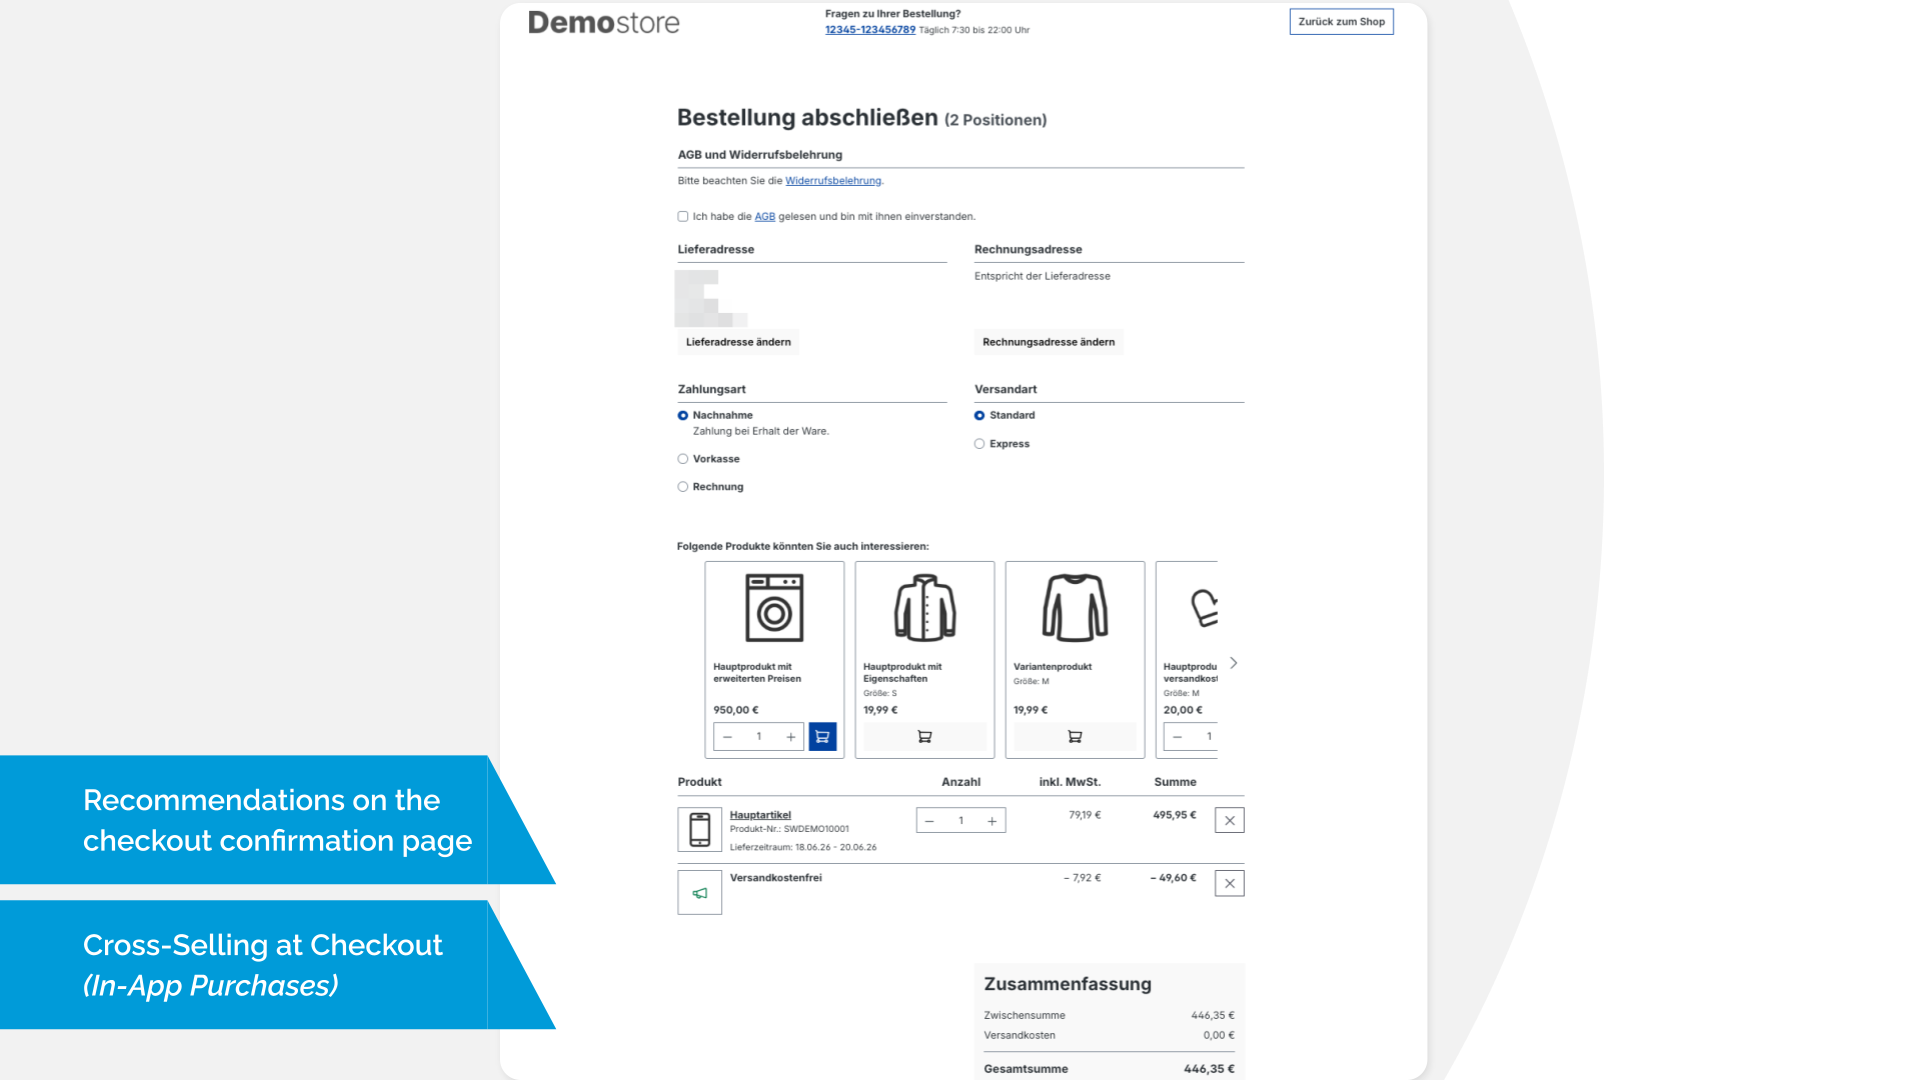
Task: Select Rechnung payment method
Action: coord(683,487)
